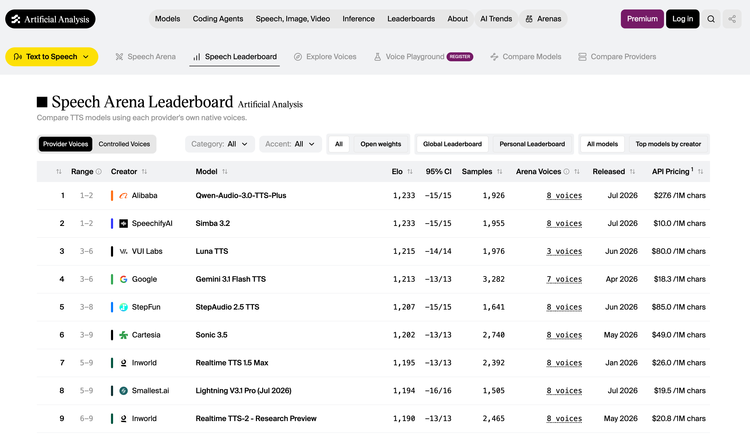The image size is (750, 435).
Task: Switch to Personal Leaderboard toggle
Action: (532, 144)
